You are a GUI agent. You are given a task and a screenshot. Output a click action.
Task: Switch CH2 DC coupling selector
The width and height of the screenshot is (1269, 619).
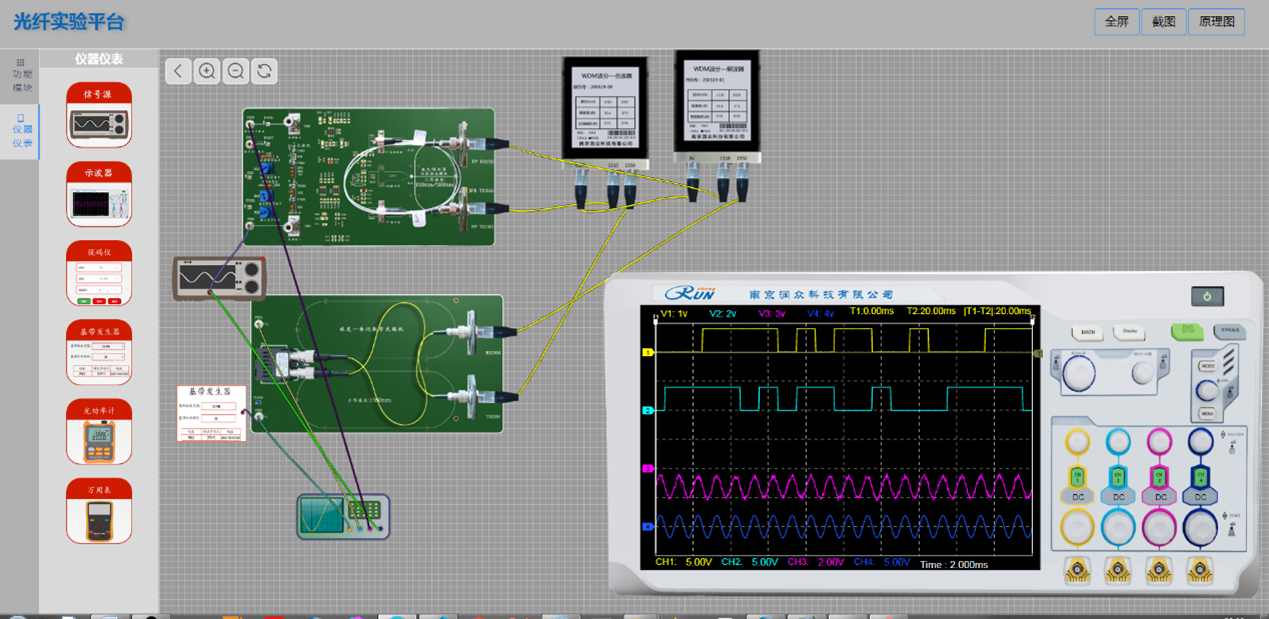tap(1118, 497)
